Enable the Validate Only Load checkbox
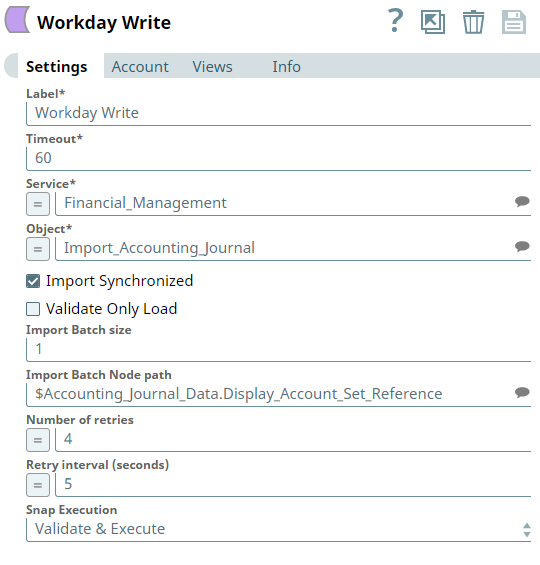Image resolution: width=540 pixels, height=565 pixels. pos(33,309)
